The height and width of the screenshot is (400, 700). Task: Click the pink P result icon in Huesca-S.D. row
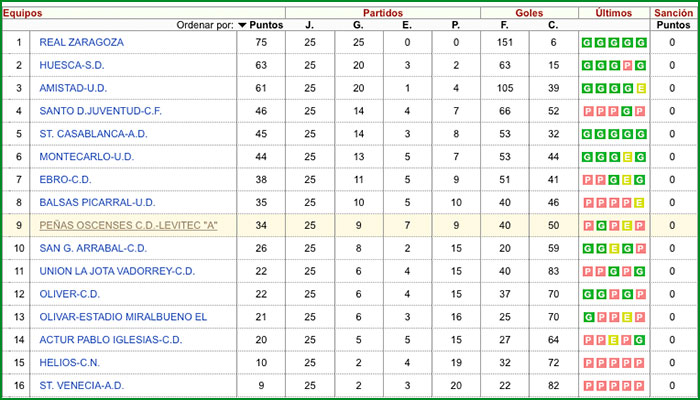pyautogui.click(x=626, y=65)
